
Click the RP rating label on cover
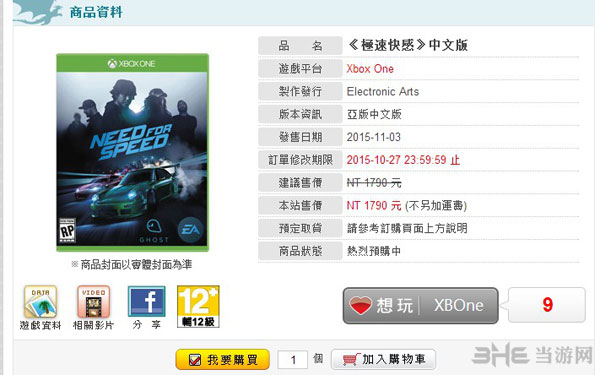[x=67, y=231]
